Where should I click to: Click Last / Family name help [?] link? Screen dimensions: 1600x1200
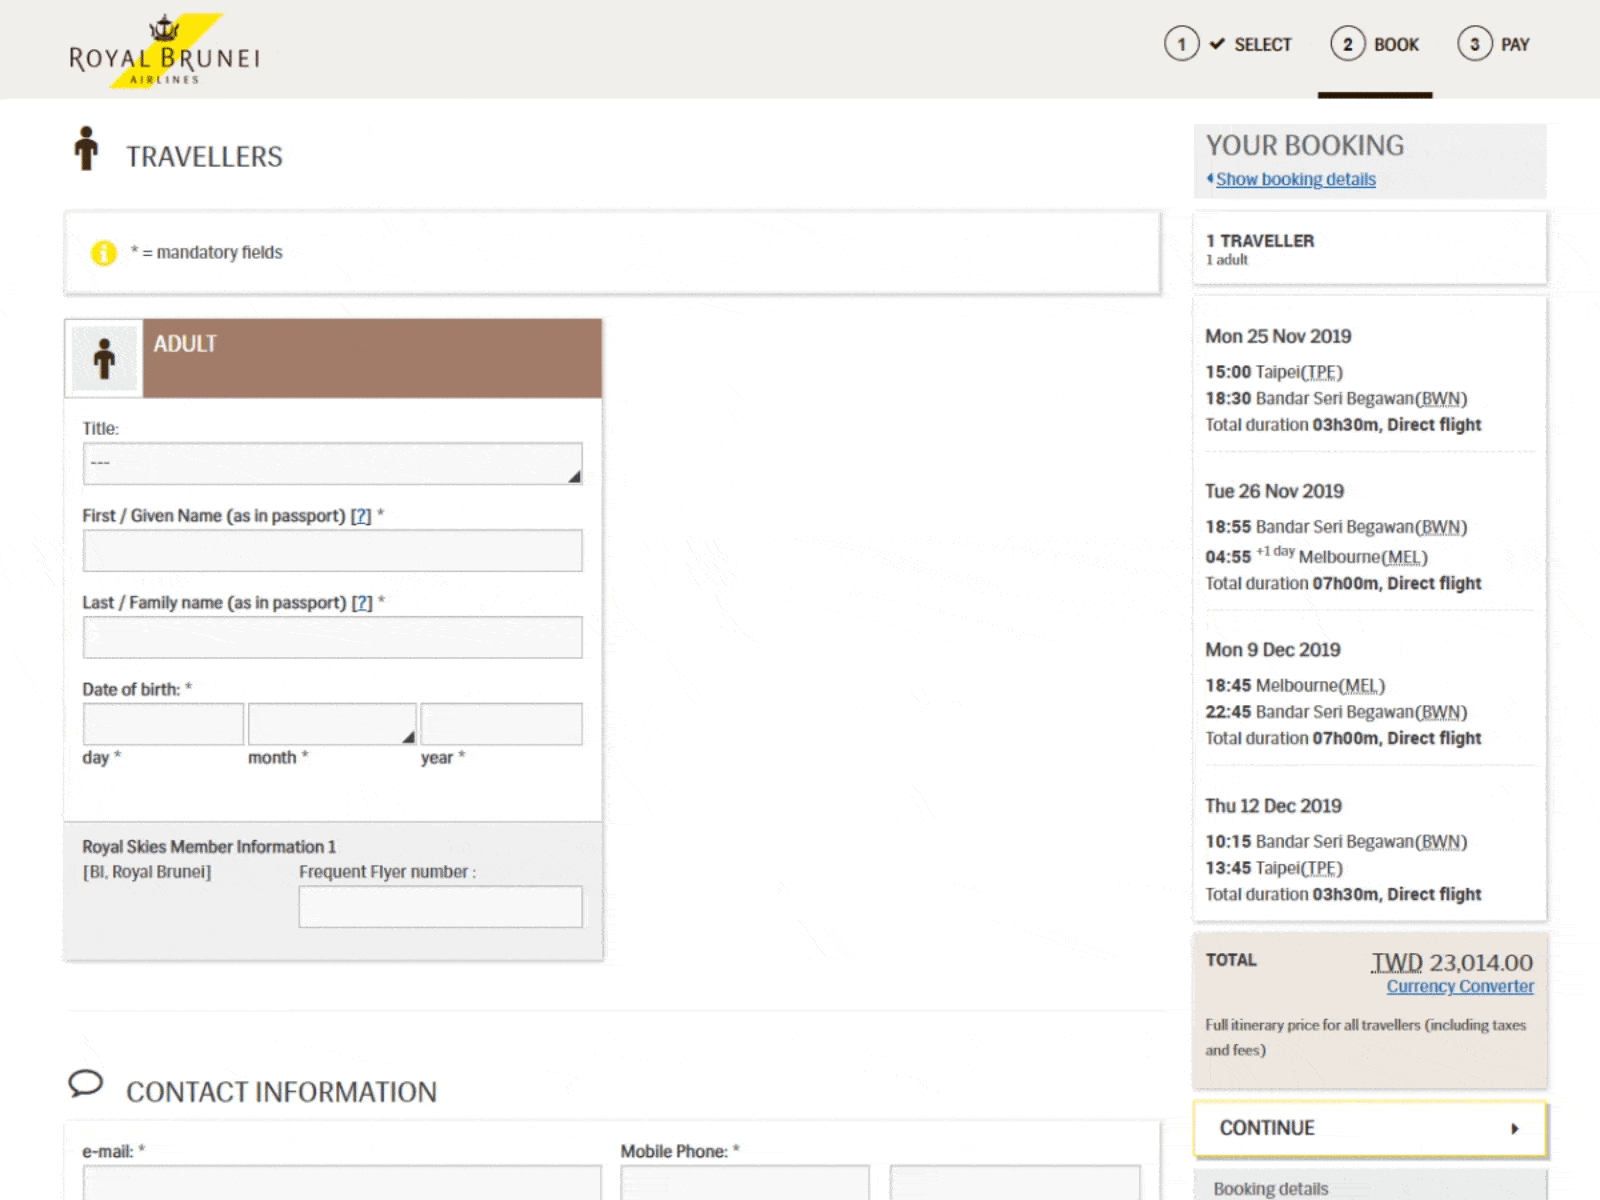coord(361,603)
